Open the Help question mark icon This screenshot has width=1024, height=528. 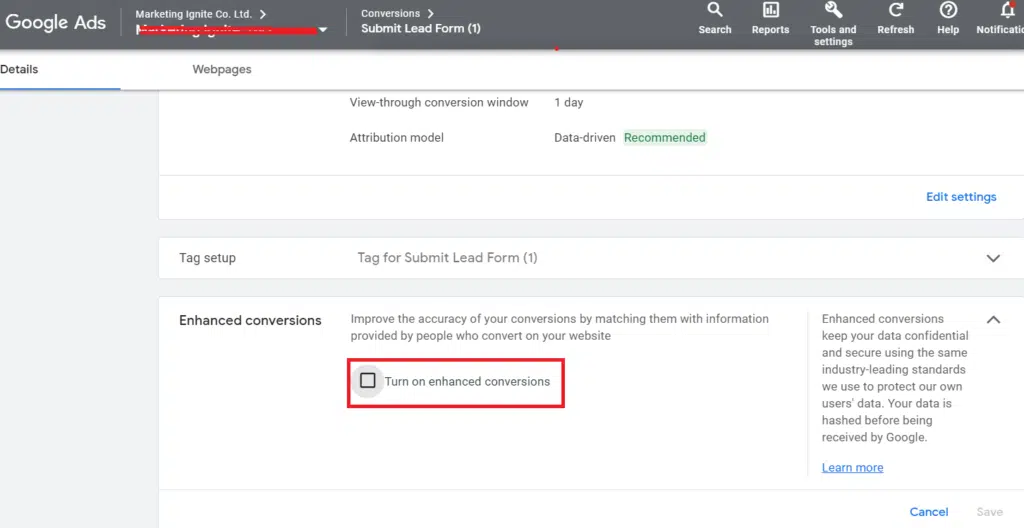coord(948,18)
